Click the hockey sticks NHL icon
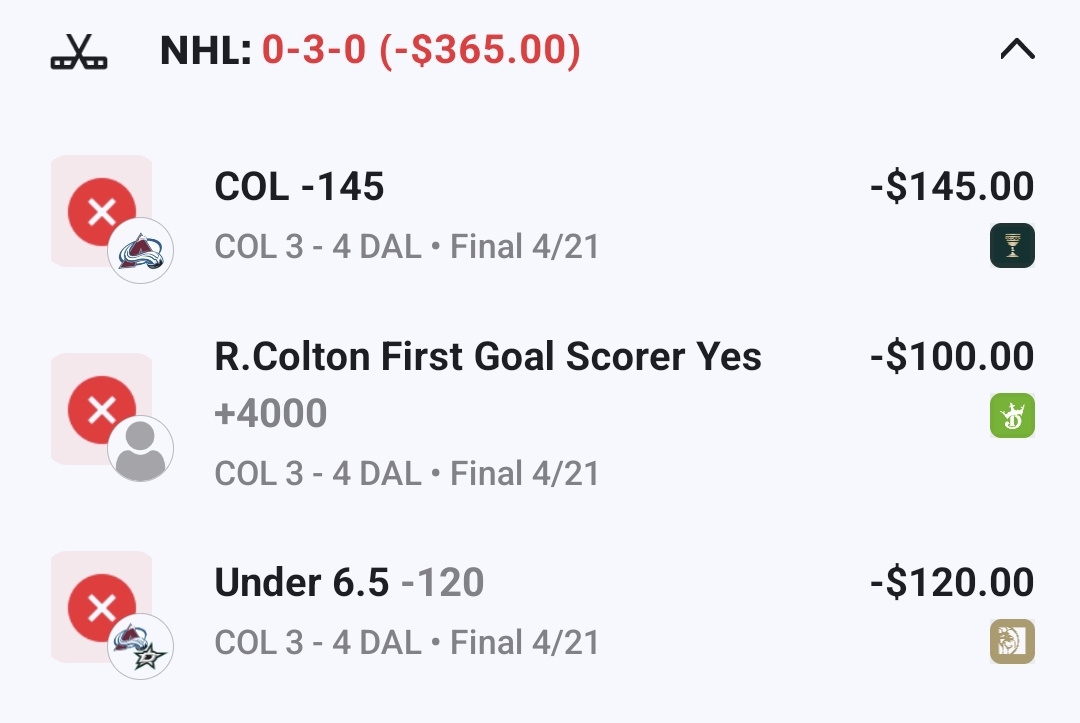This screenshot has width=1080, height=723. (79, 51)
